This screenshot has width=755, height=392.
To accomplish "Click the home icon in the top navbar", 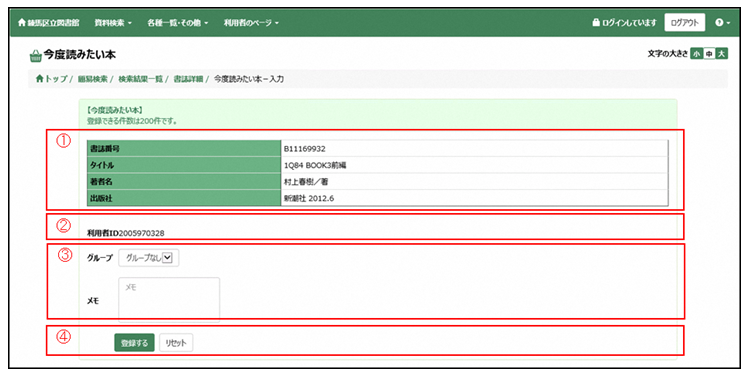I will tap(21, 23).
